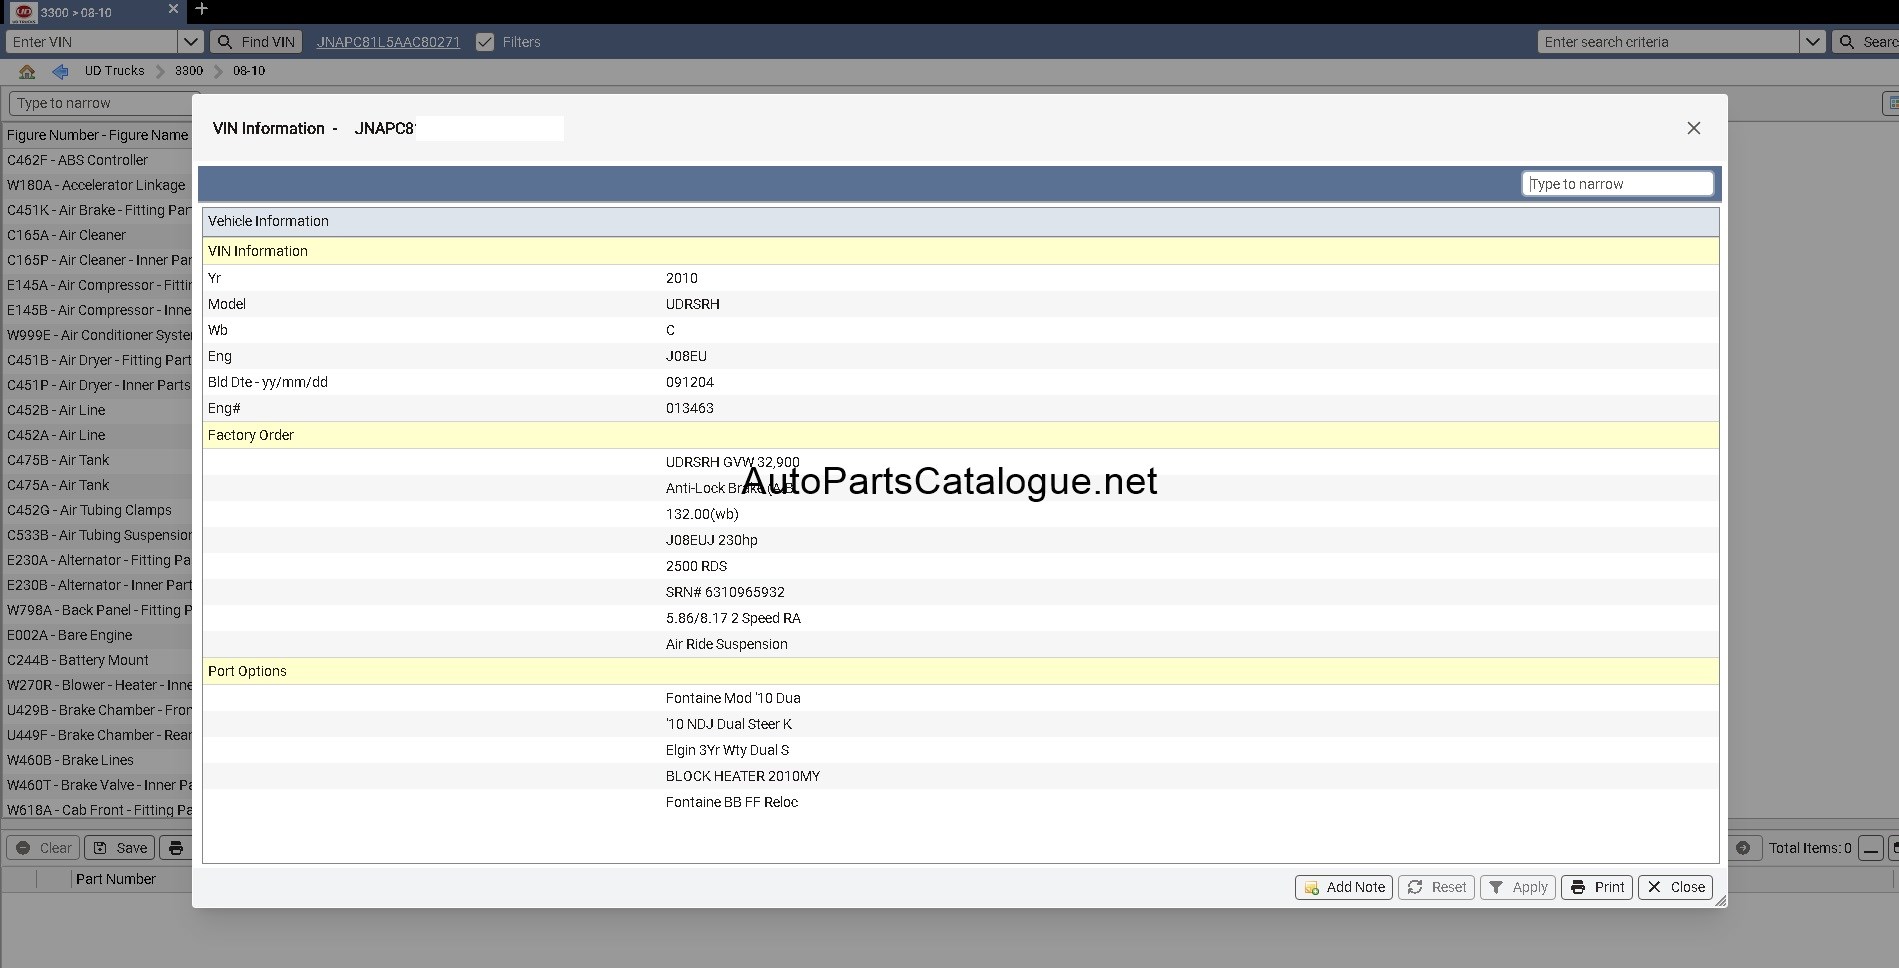Viewport: 1899px width, 968px height.
Task: Click the Find VIN button
Action: pos(257,42)
